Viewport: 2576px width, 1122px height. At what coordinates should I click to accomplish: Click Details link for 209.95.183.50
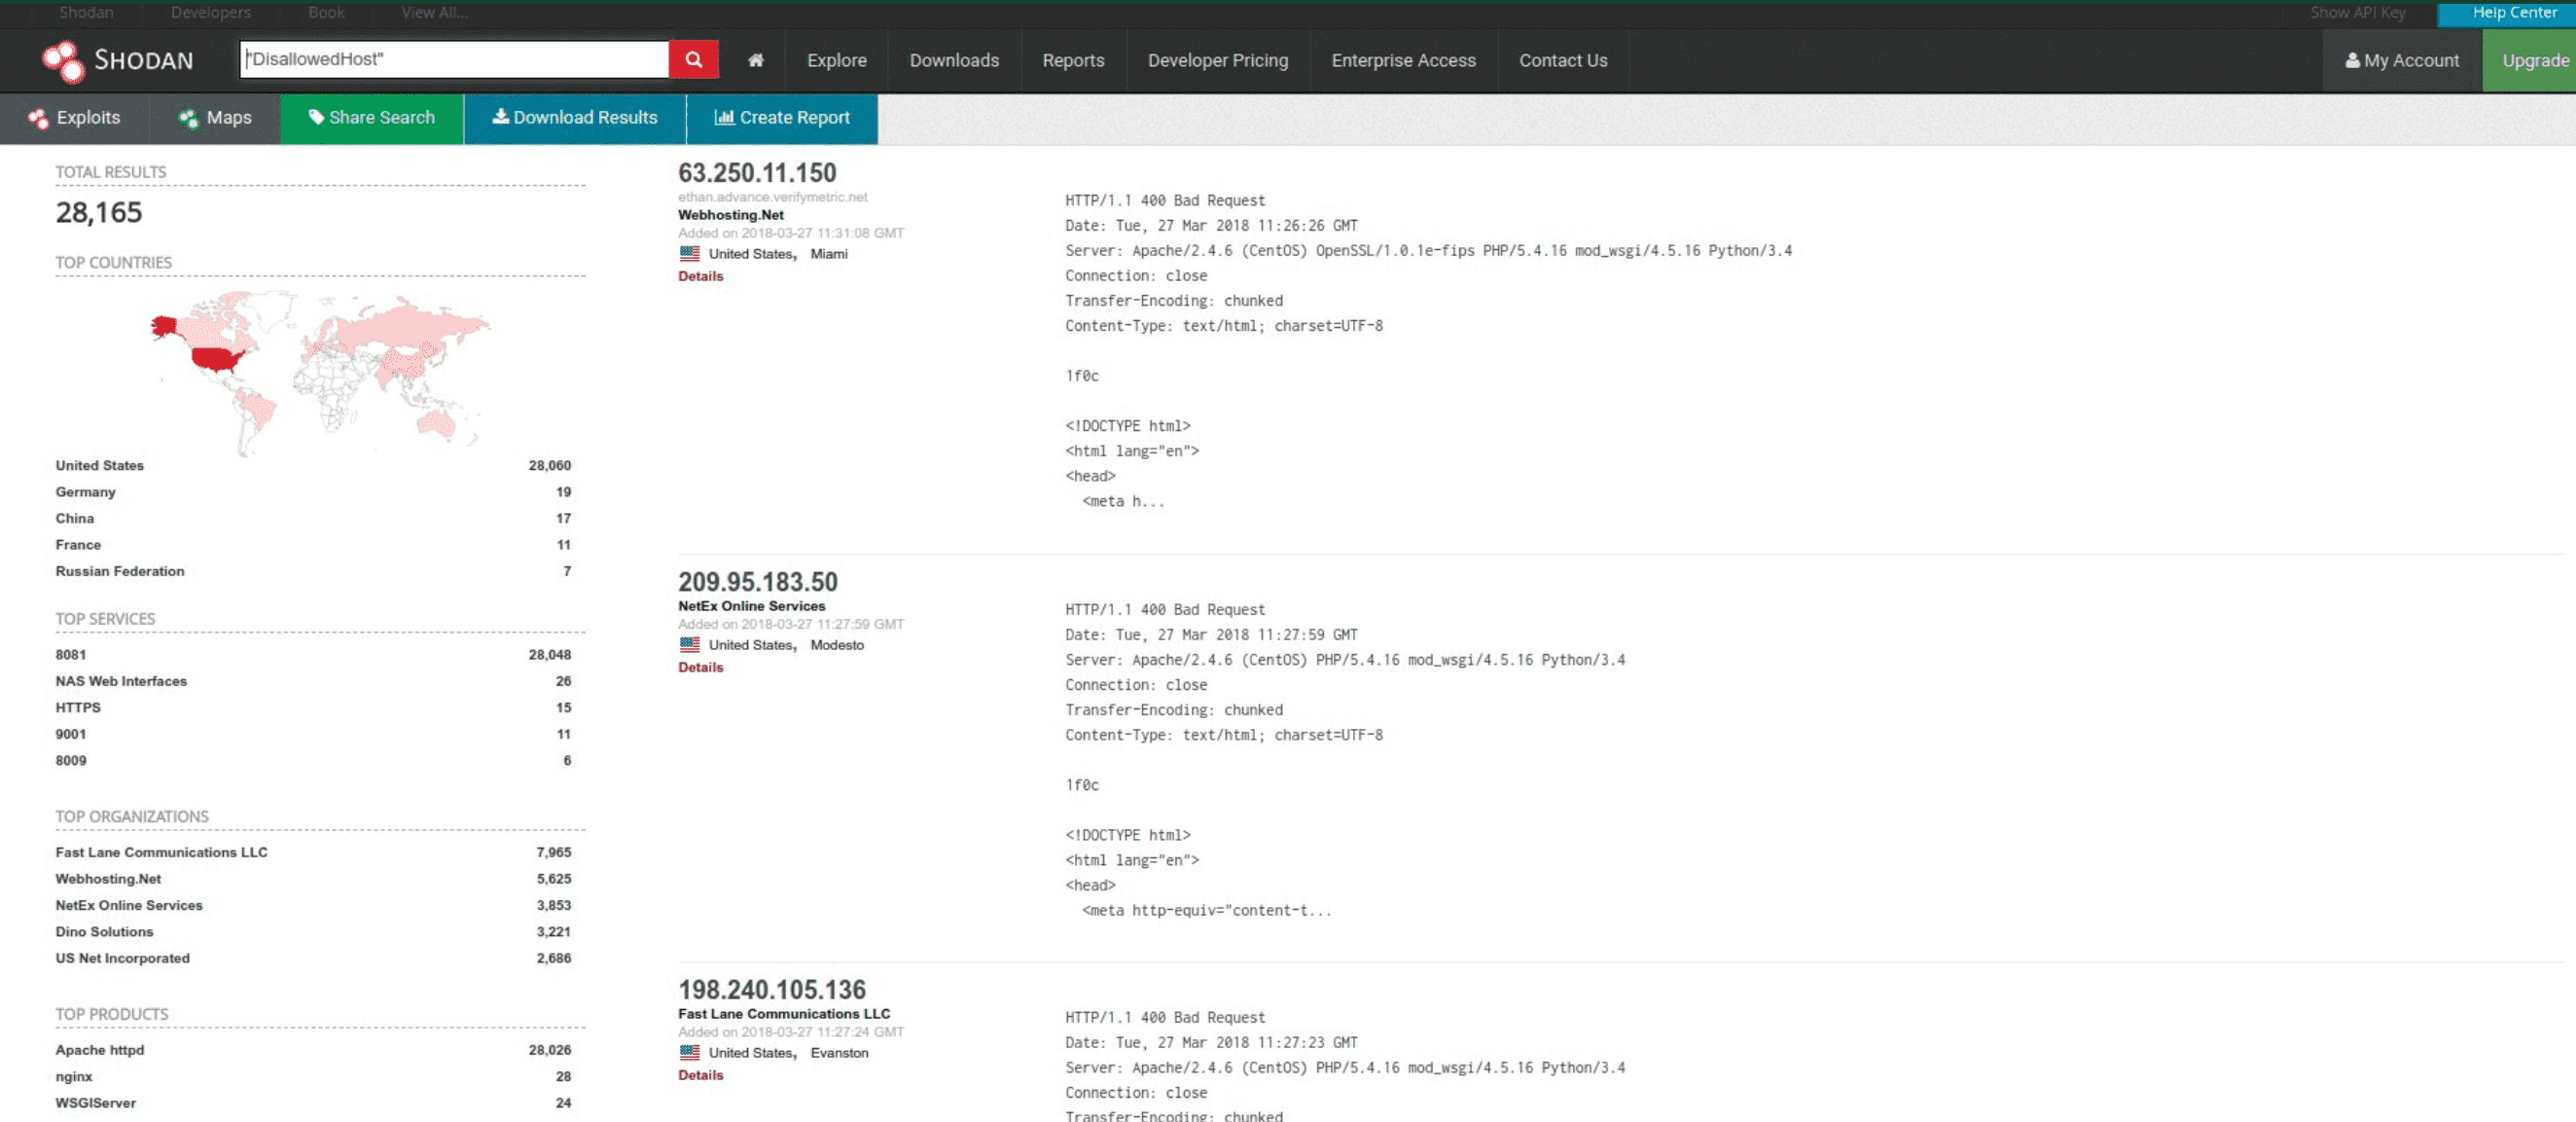point(699,666)
